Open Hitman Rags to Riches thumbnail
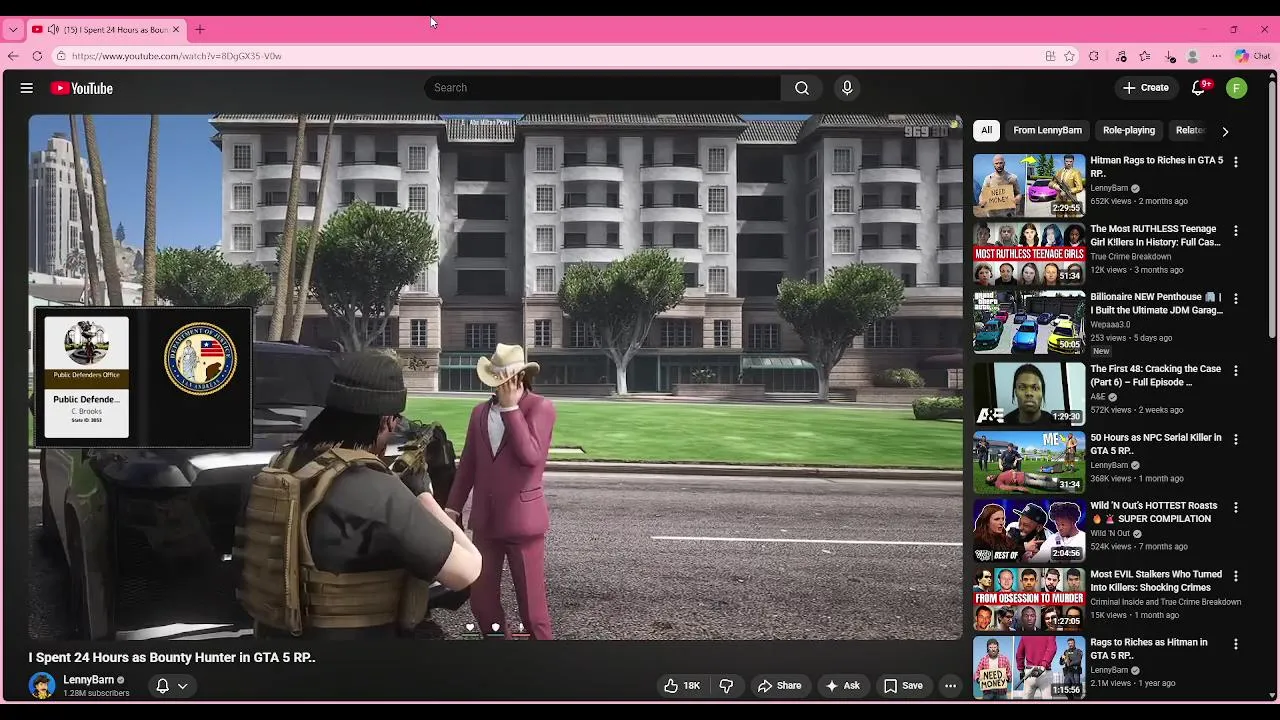This screenshot has height=720, width=1280. (1029, 185)
